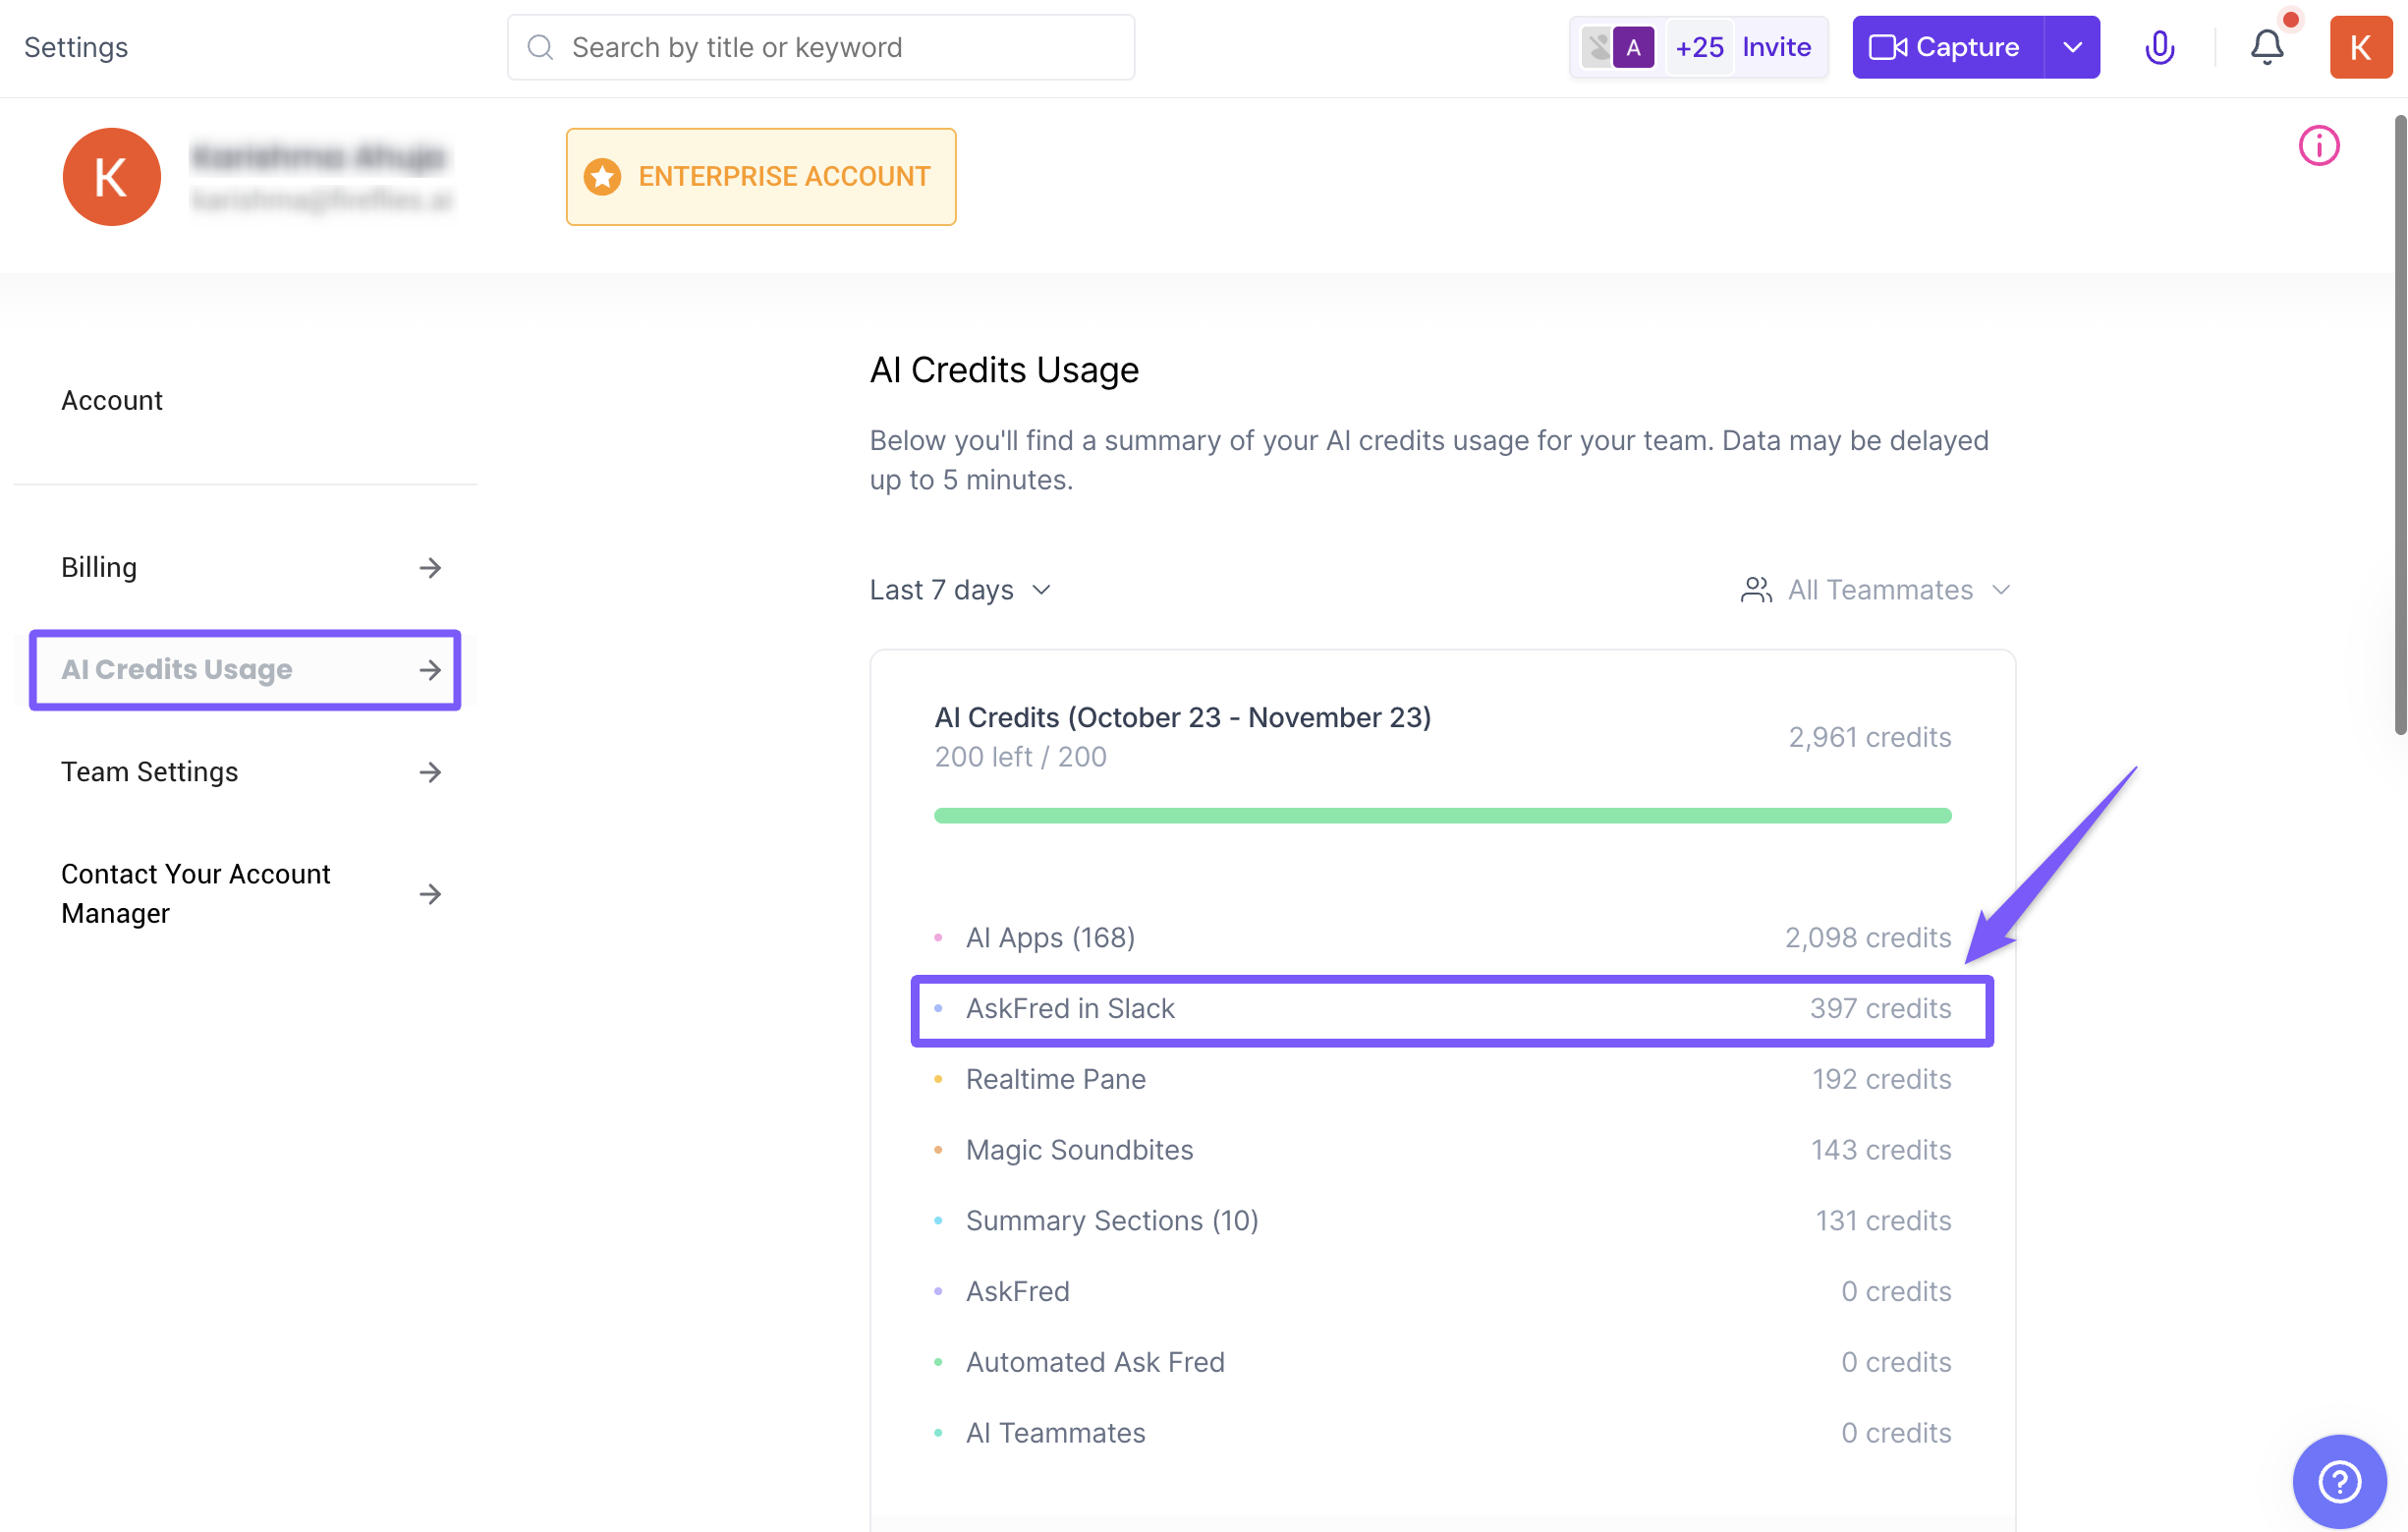The width and height of the screenshot is (2408, 1532).
Task: Click the orange K profile avatar top right
Action: pyautogui.click(x=2359, y=47)
